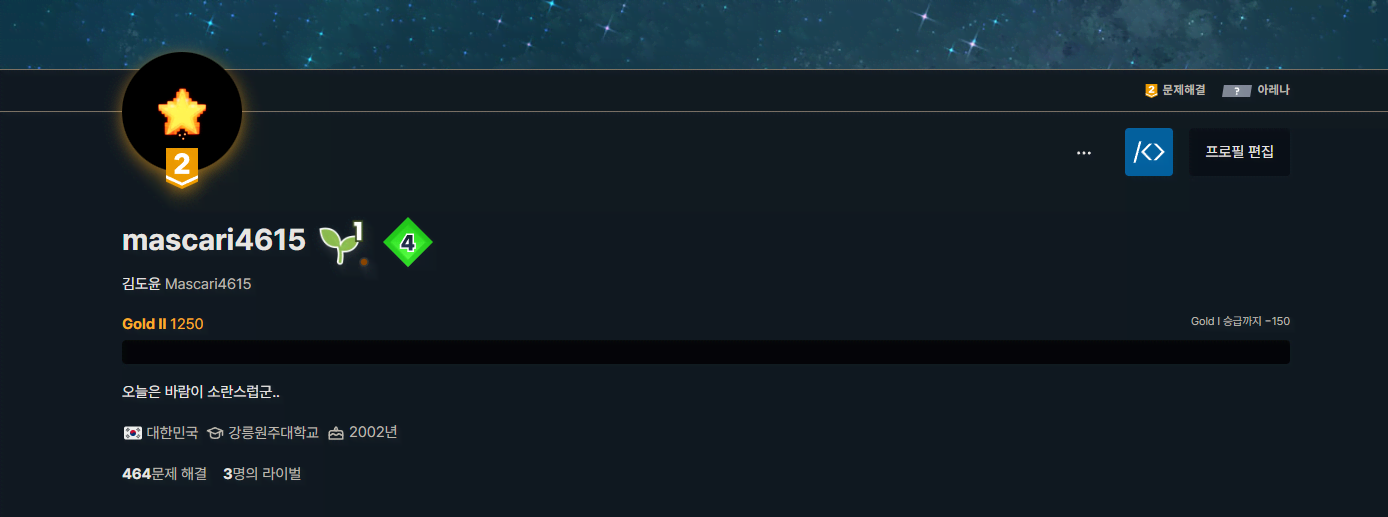View the 3명의 라이벌 rivals list
Screen dimensions: 1388x517
pos(262,473)
